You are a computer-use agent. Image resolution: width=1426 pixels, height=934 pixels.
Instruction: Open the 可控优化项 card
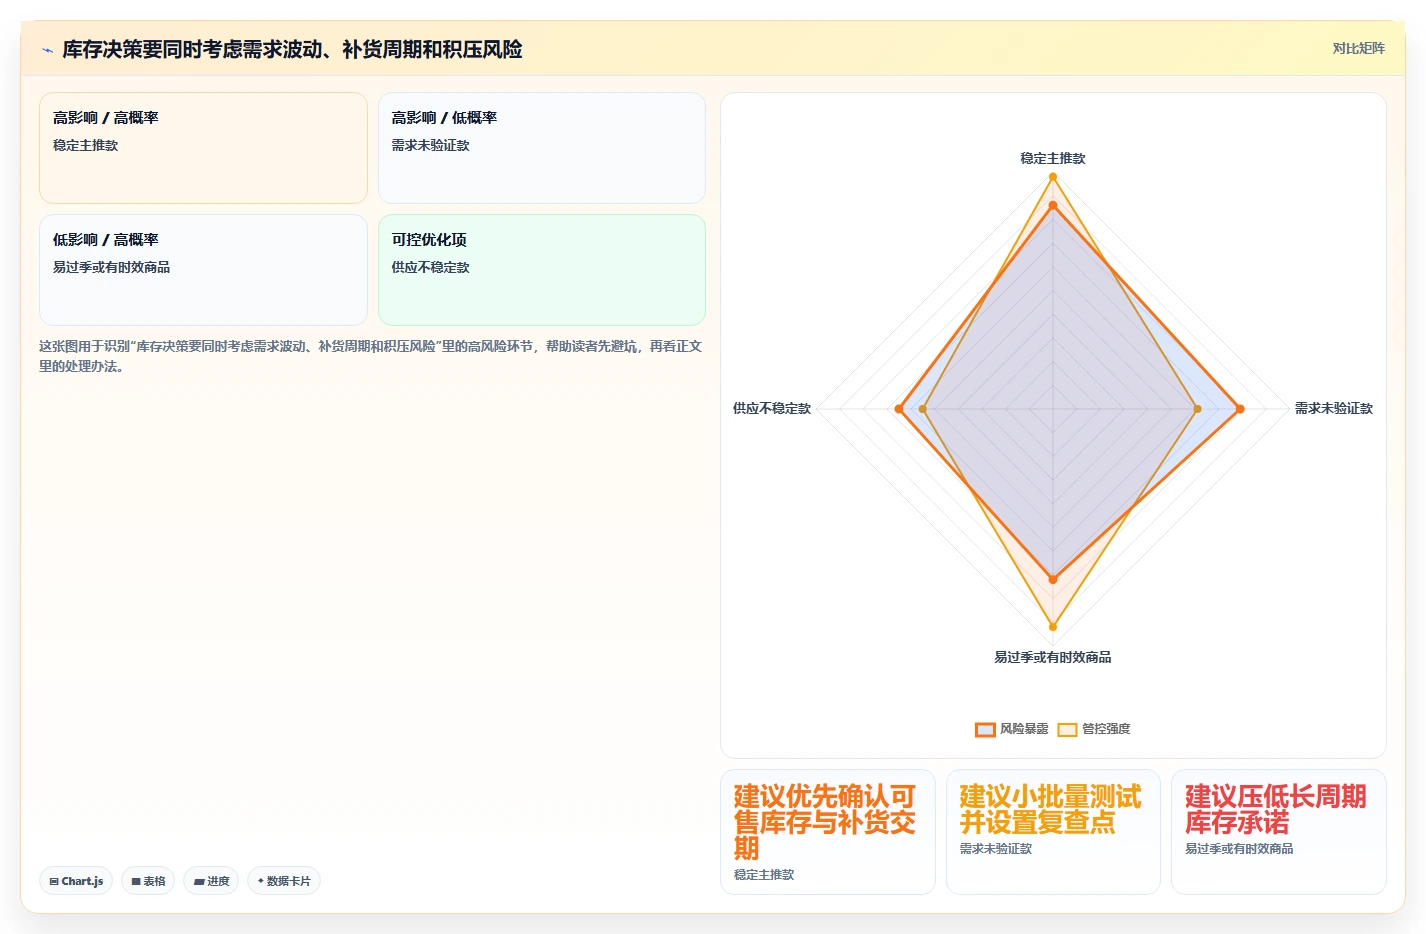tap(542, 270)
